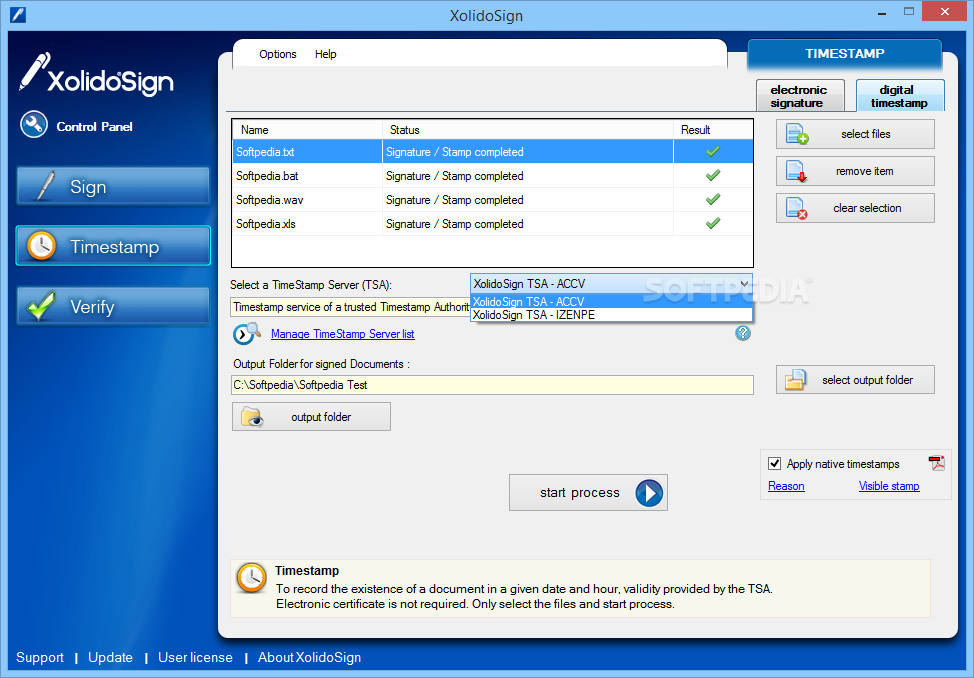Click the Name column header
Viewport: 974px width, 678px height.
pyautogui.click(x=307, y=130)
